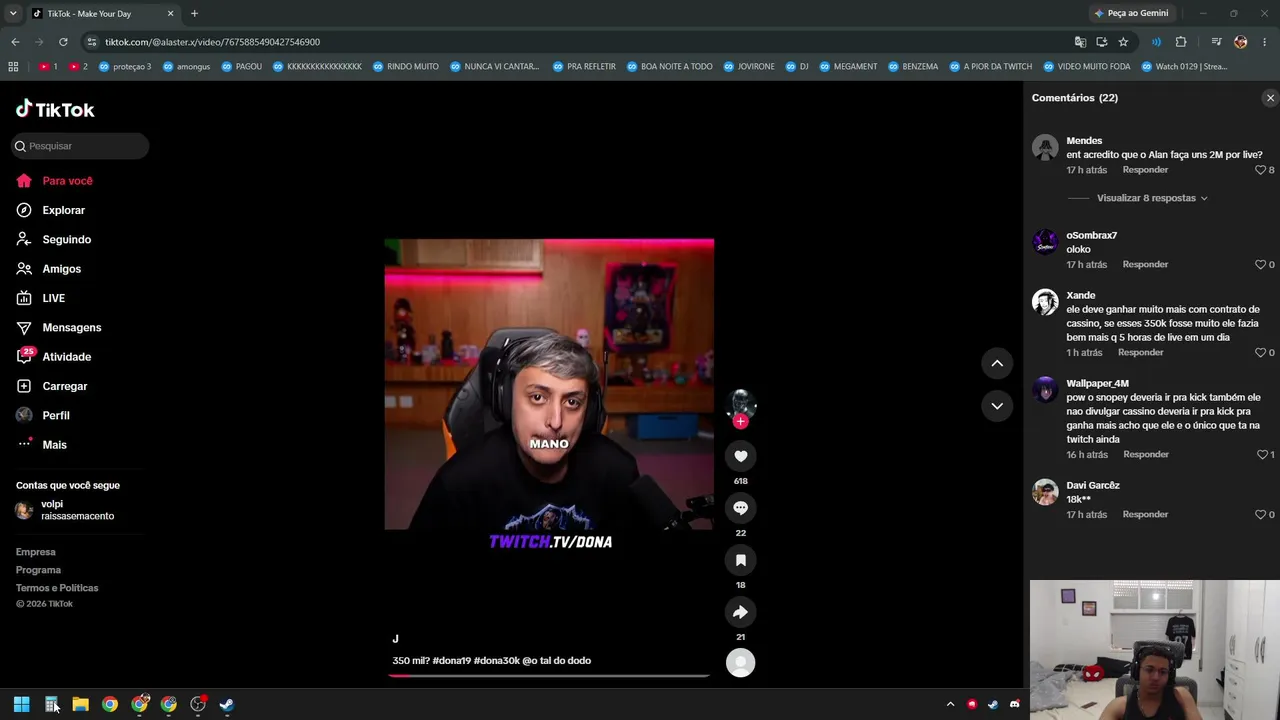Click Peça ao Gemini button
The height and width of the screenshot is (720, 1280).
[x=1131, y=13]
